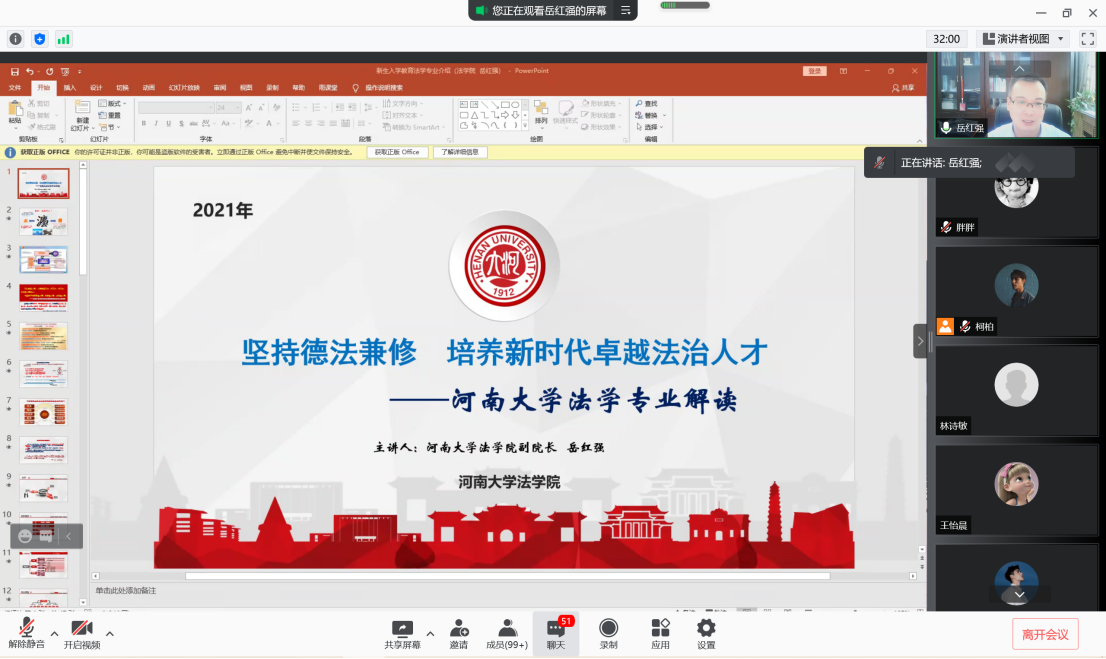Start 录制 recording
This screenshot has height=659, width=1106.
(x=608, y=634)
